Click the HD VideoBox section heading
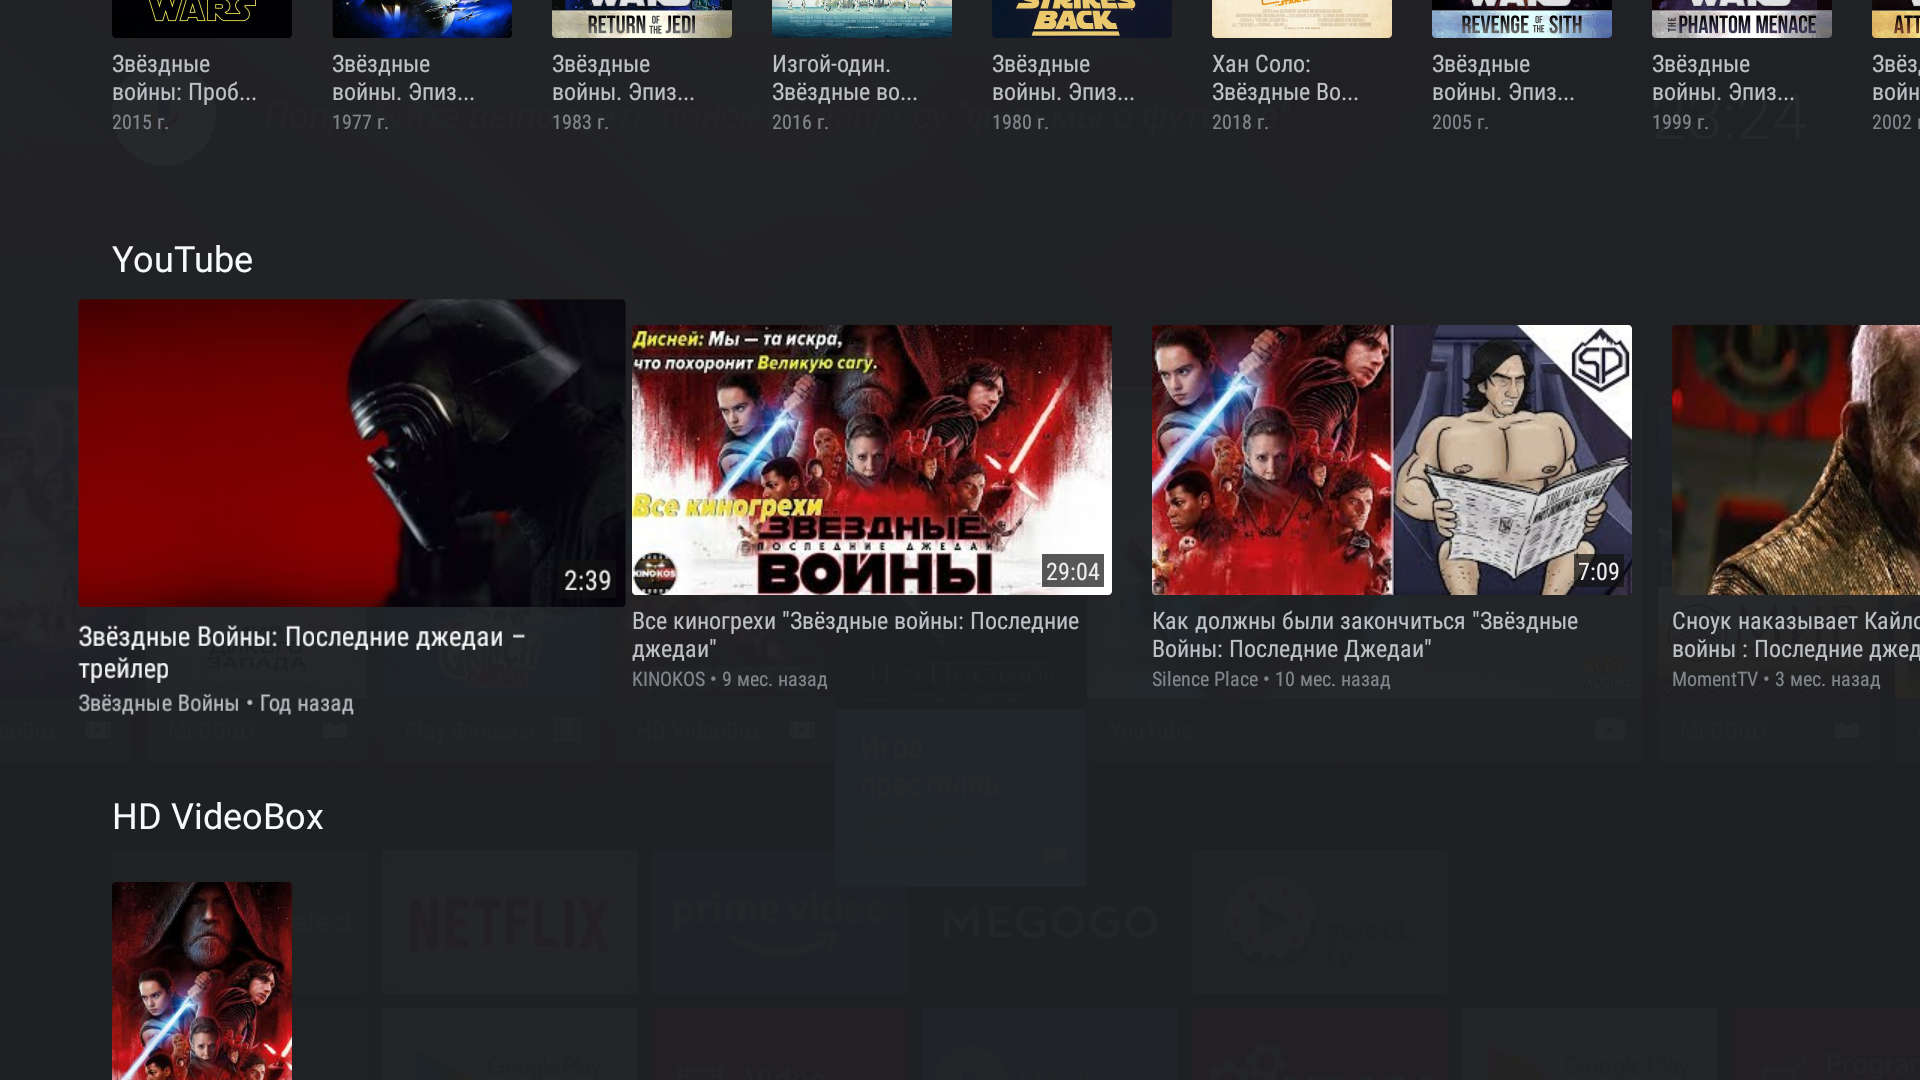The width and height of the screenshot is (1920, 1080). point(218,817)
